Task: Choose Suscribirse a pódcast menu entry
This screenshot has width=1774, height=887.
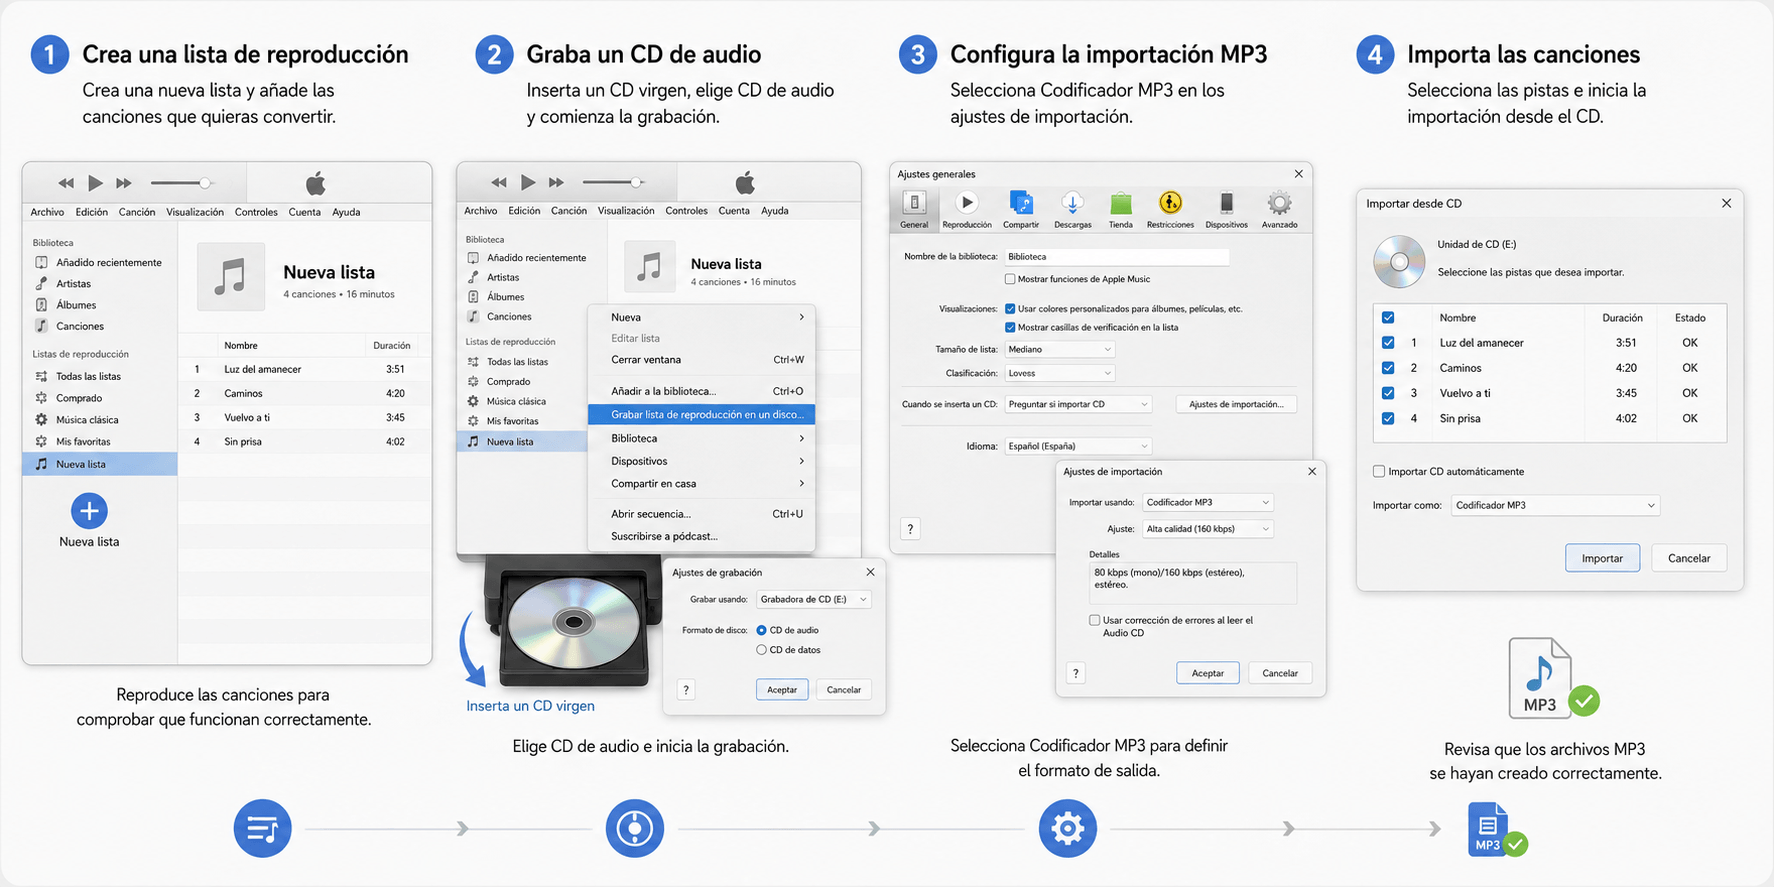Action: 702,536
